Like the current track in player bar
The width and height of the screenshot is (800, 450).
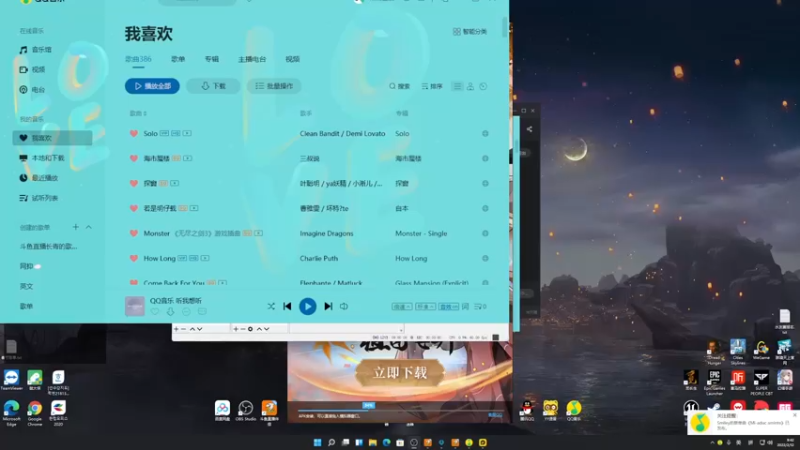click(155, 312)
